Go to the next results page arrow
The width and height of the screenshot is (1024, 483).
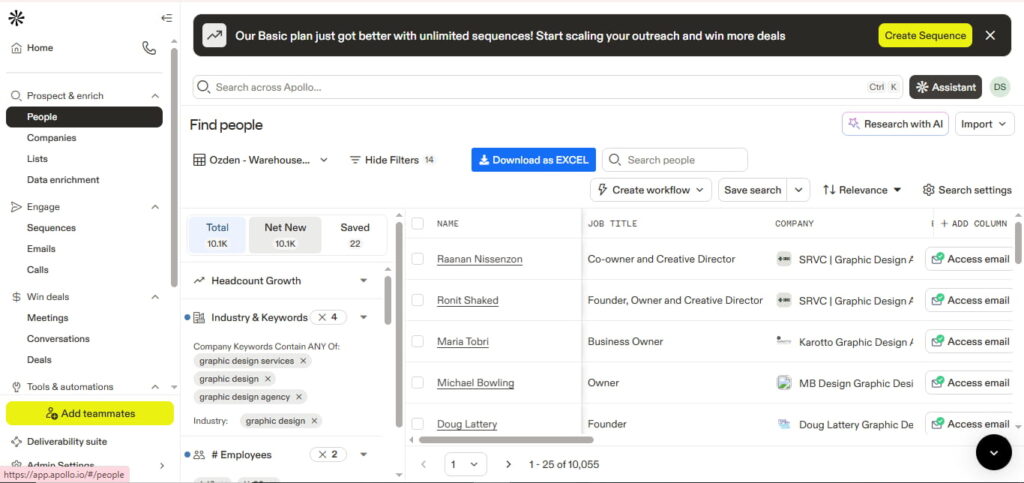(508, 464)
